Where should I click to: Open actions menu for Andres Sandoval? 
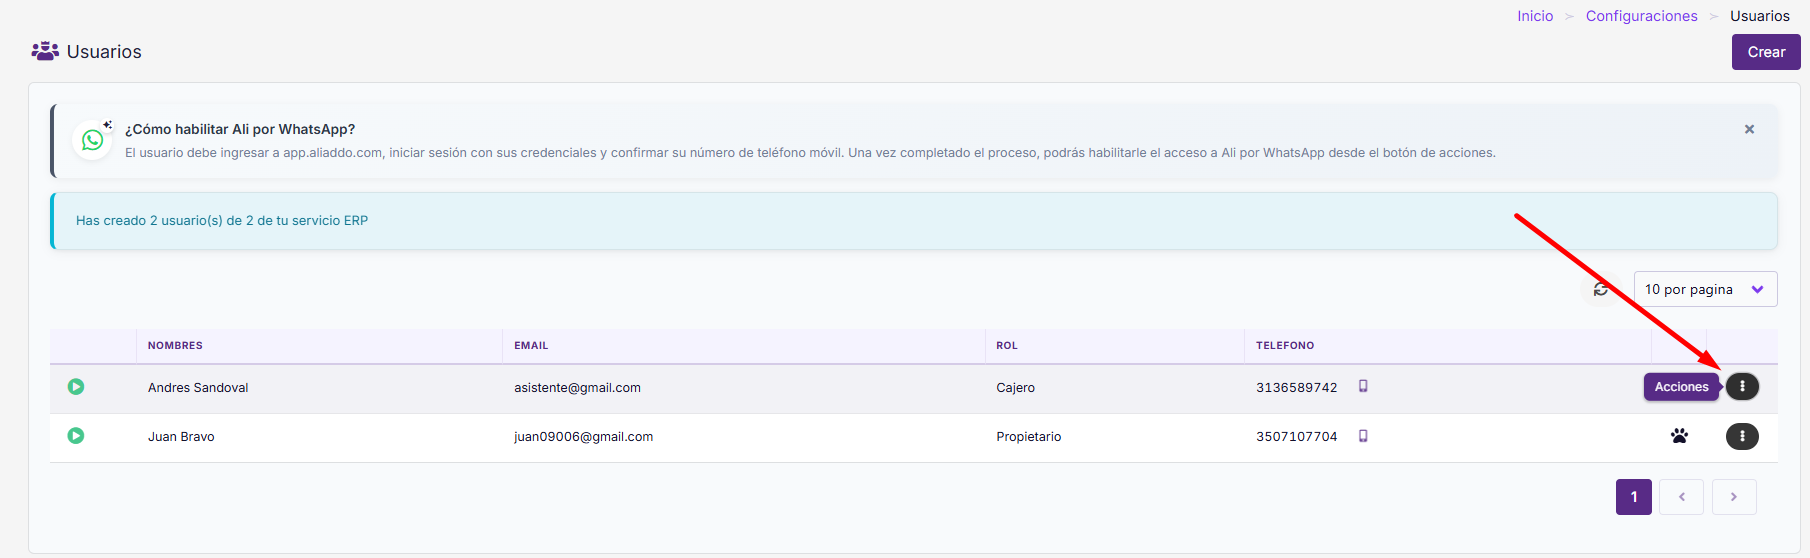pos(1742,387)
